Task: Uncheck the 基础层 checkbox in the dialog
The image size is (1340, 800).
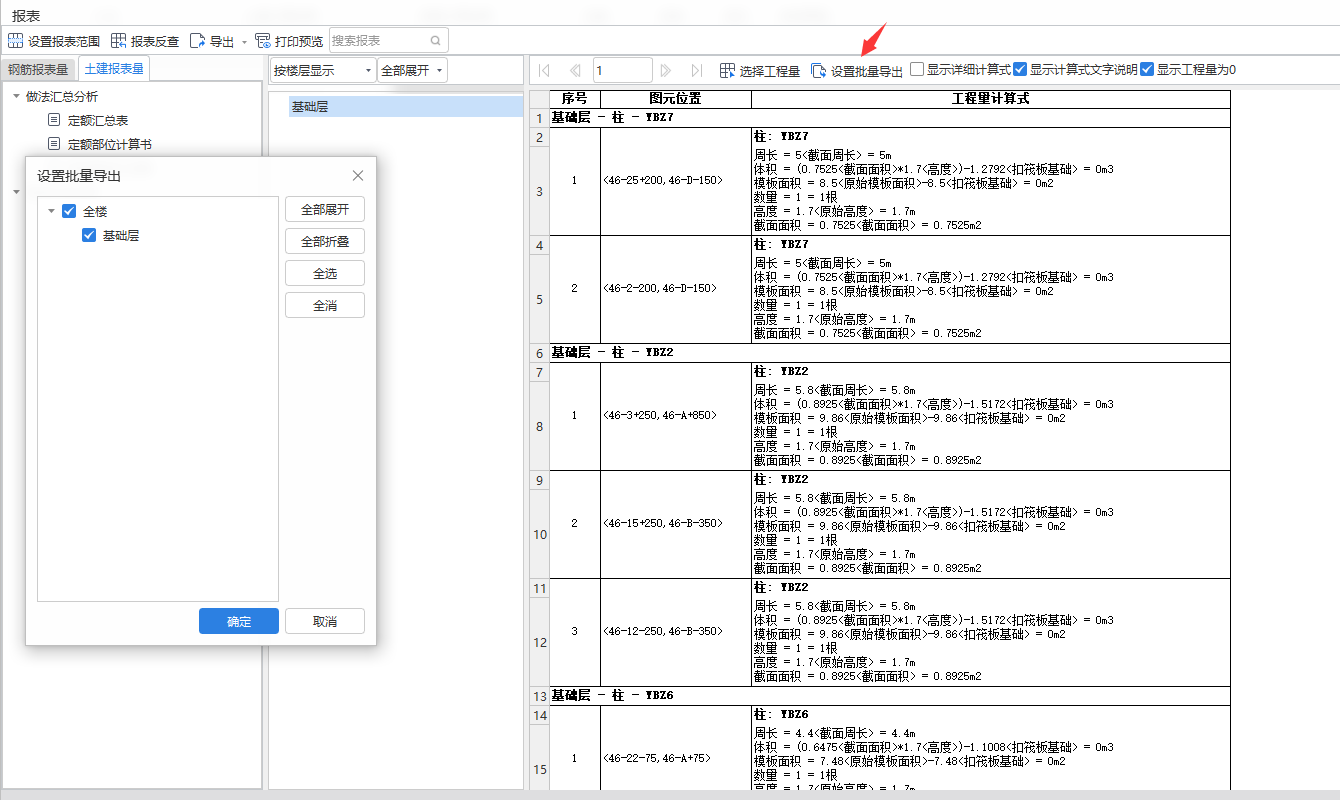Action: pyautogui.click(x=89, y=235)
